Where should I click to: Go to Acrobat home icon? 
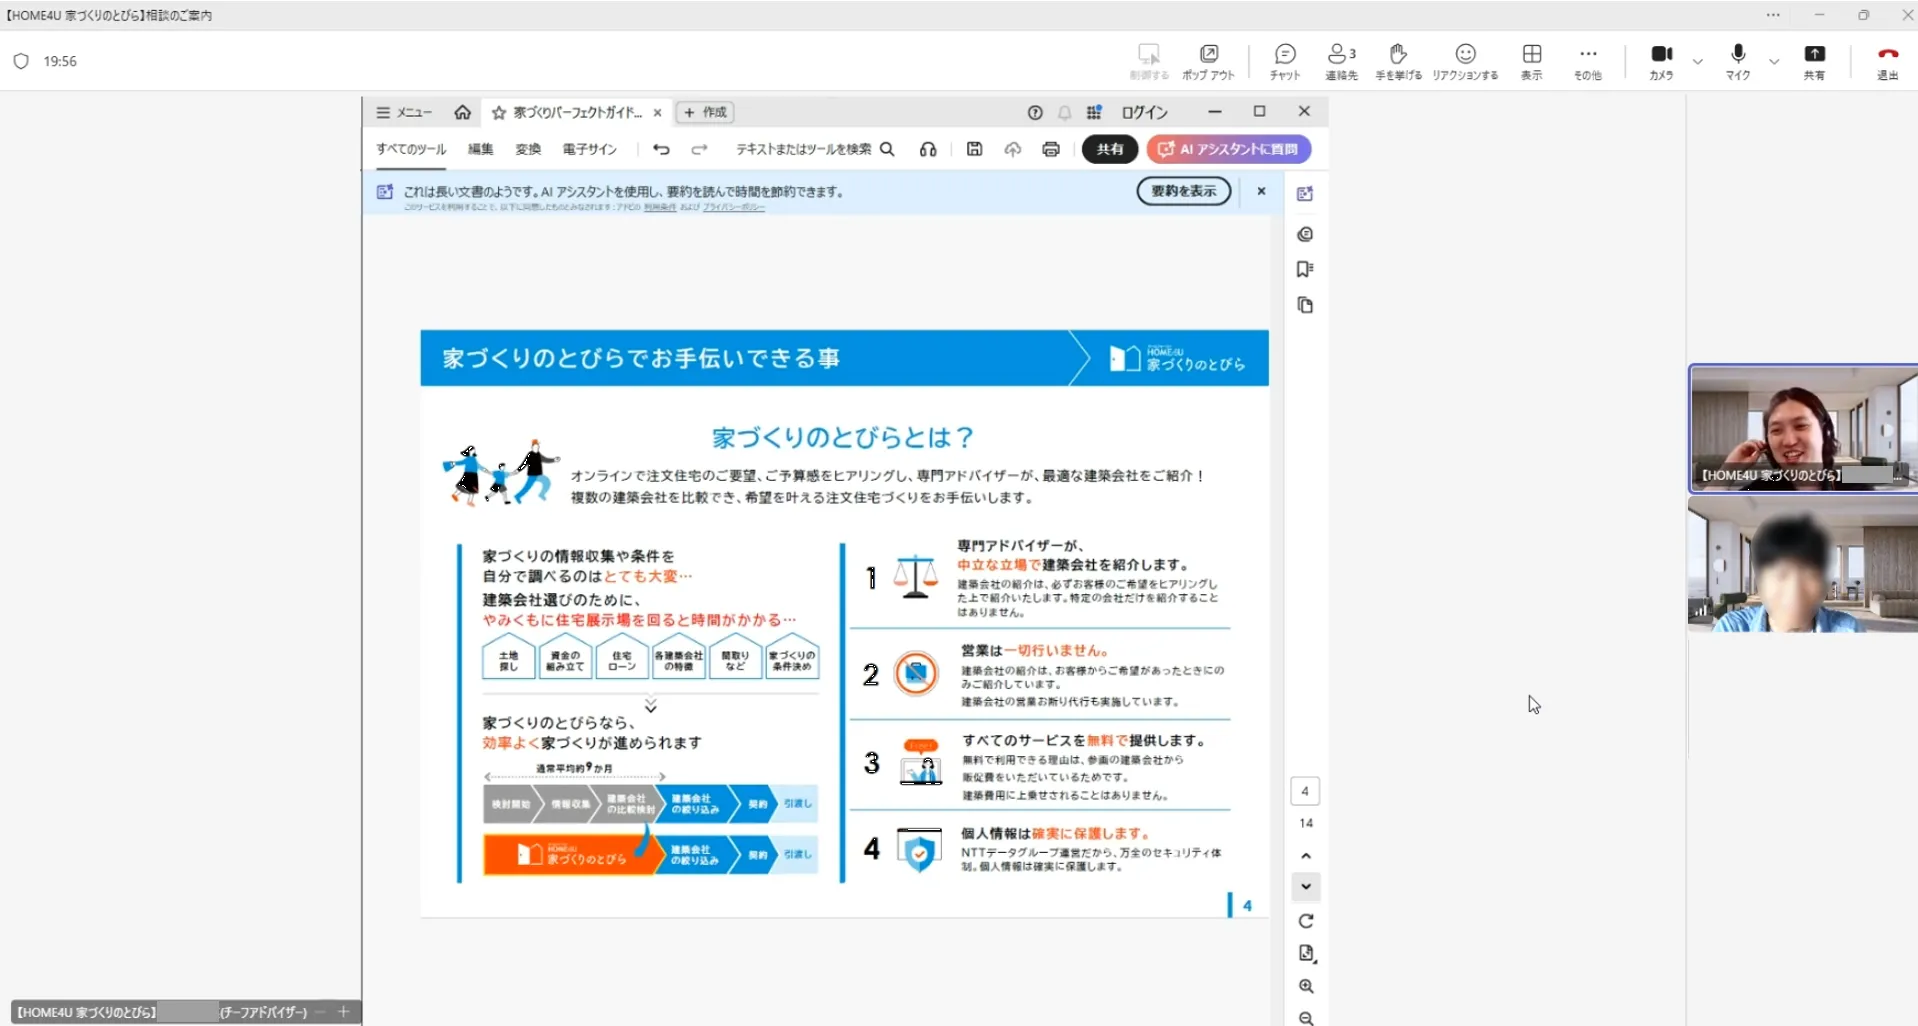pos(462,112)
